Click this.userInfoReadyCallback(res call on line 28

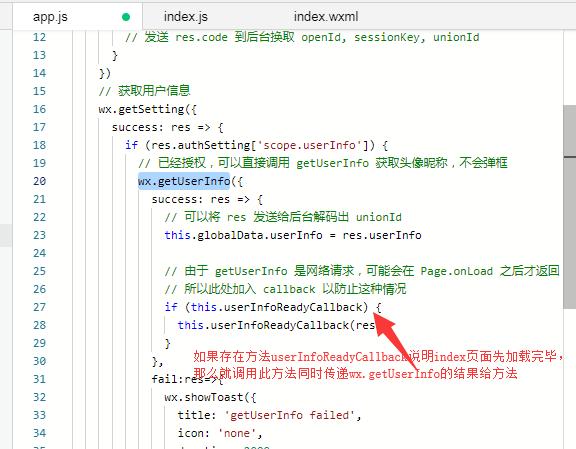(x=276, y=325)
